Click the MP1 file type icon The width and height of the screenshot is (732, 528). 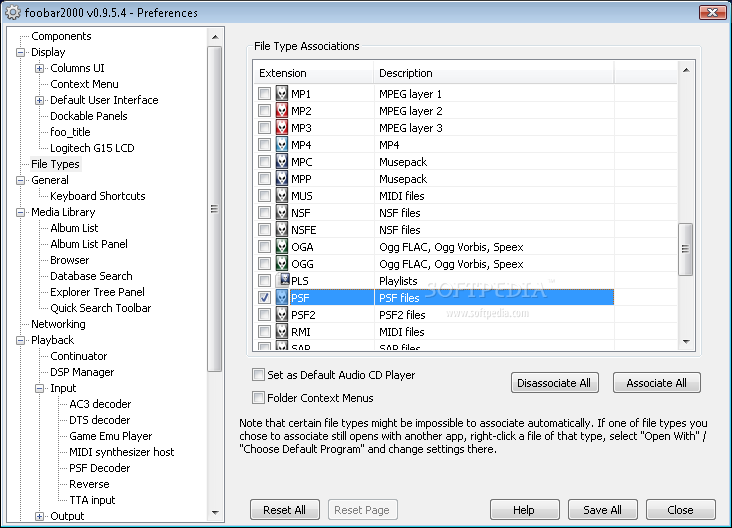click(x=282, y=93)
